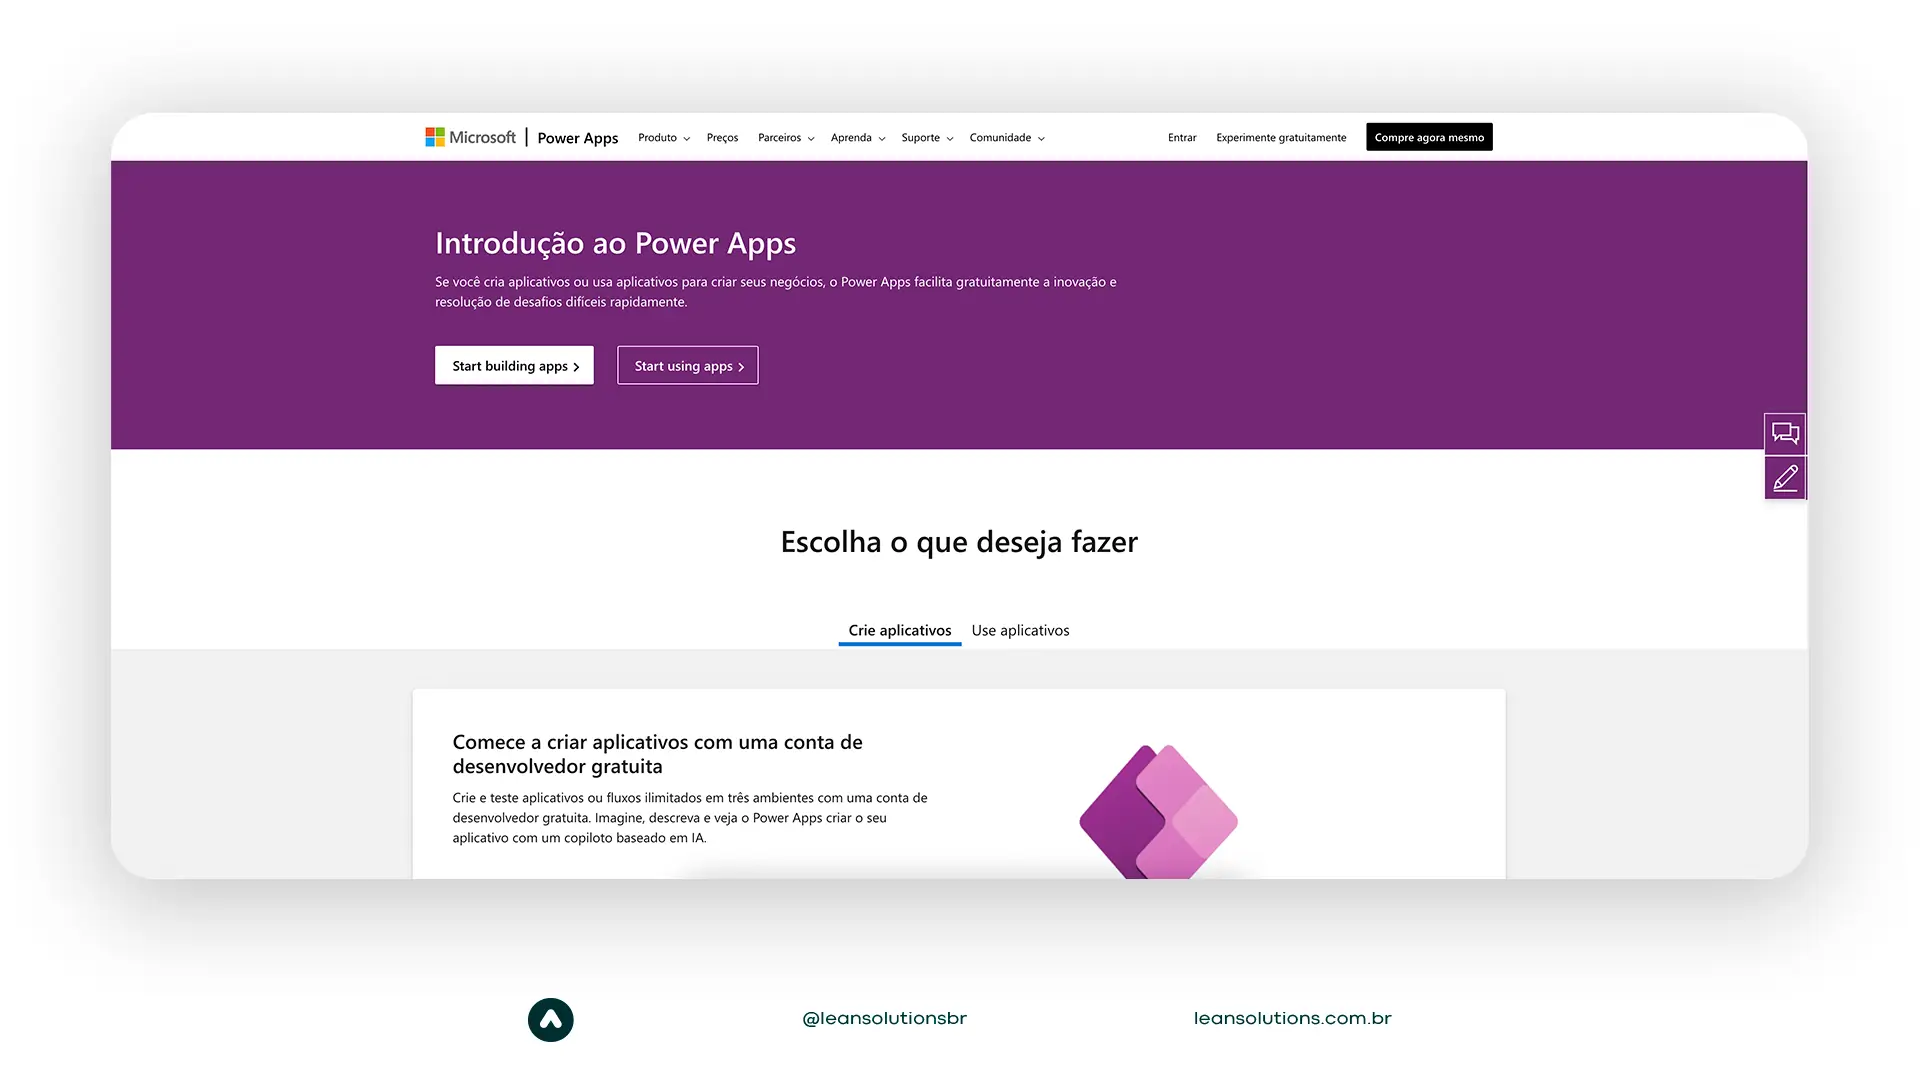Viewport: 1920px width, 1080px height.
Task: Click the chat/feedback icon on right sidebar
Action: click(1787, 433)
